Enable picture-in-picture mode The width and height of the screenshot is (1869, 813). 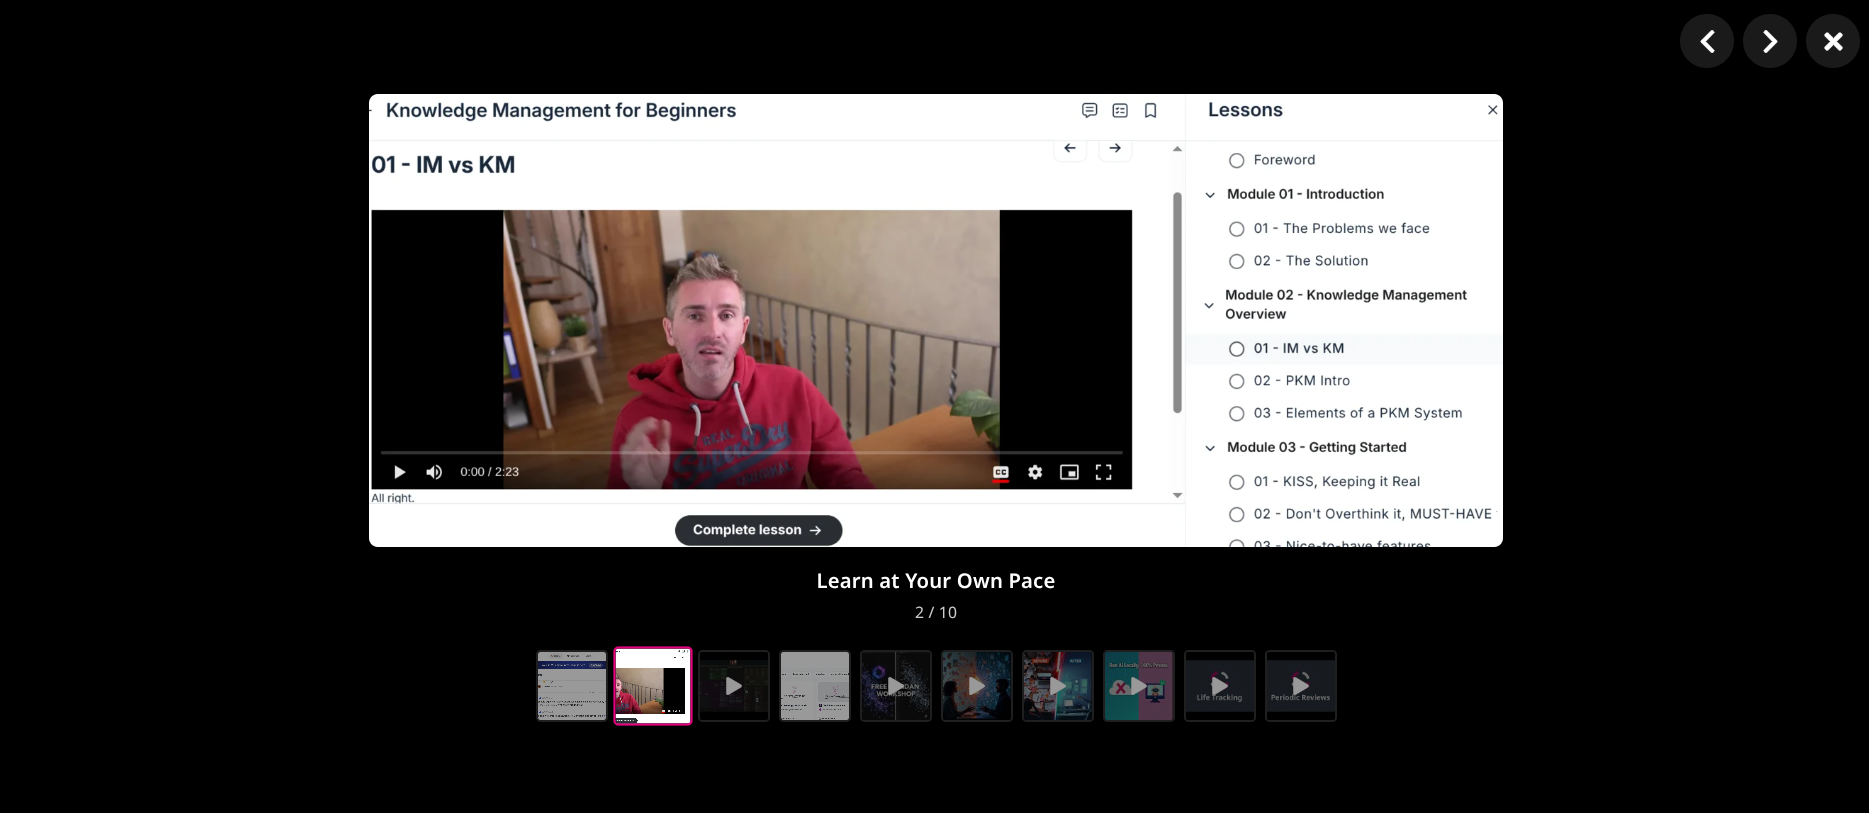click(1069, 472)
